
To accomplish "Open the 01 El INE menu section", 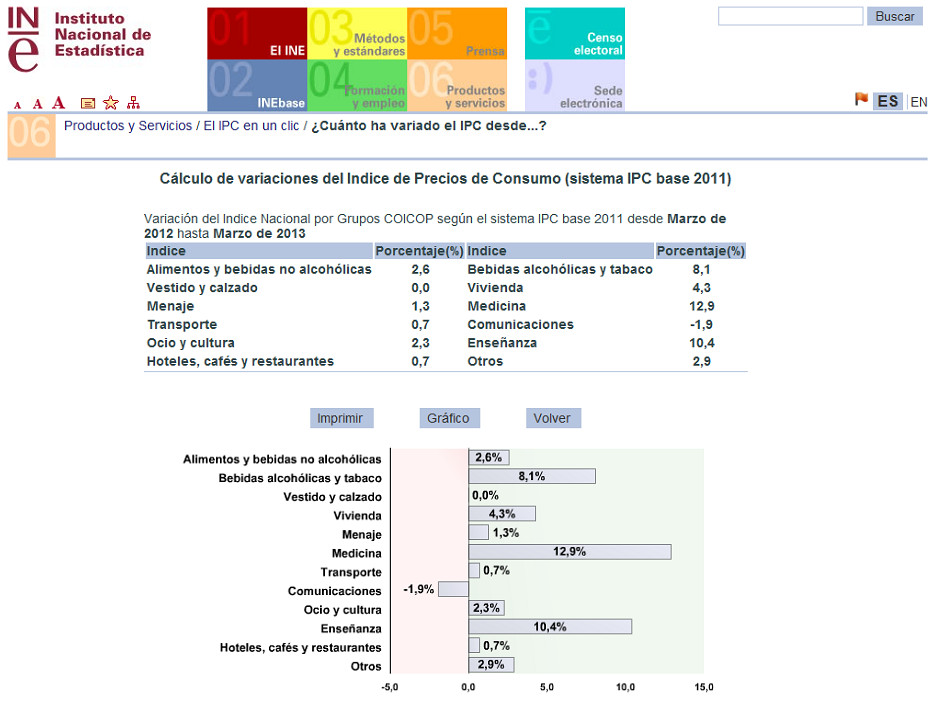I will 257,34.
